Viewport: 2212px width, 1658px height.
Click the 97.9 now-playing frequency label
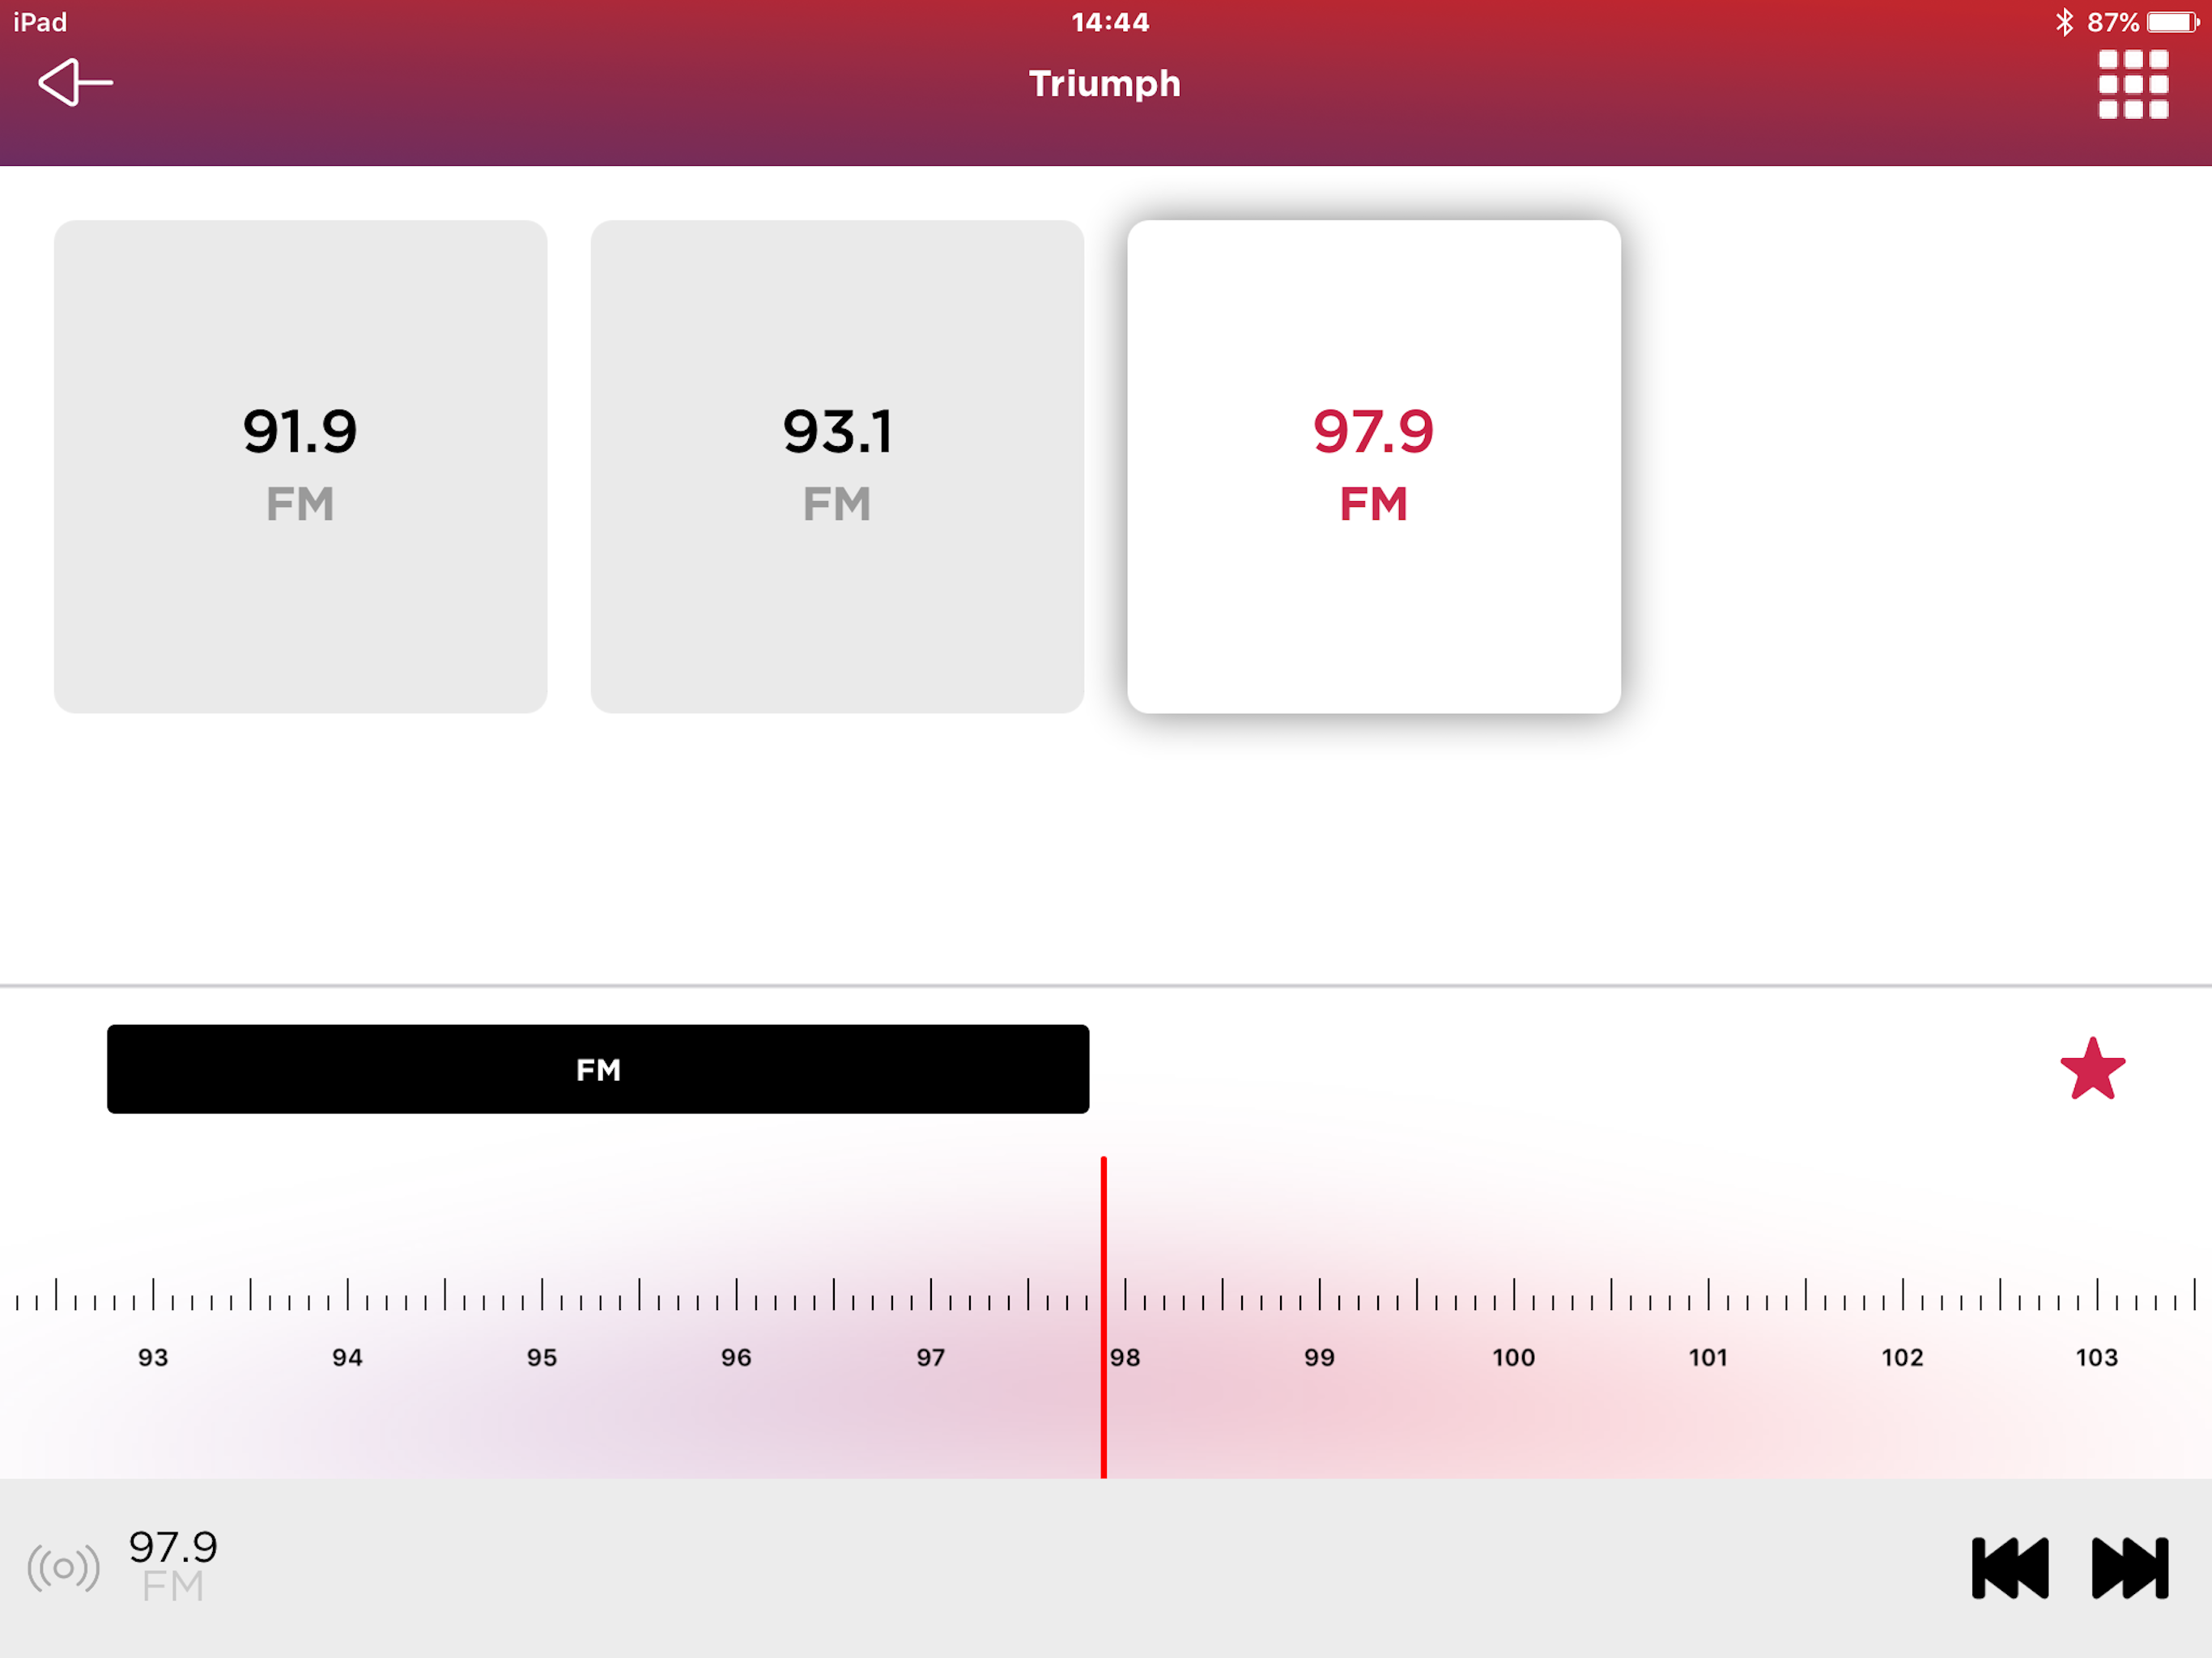173,1546
